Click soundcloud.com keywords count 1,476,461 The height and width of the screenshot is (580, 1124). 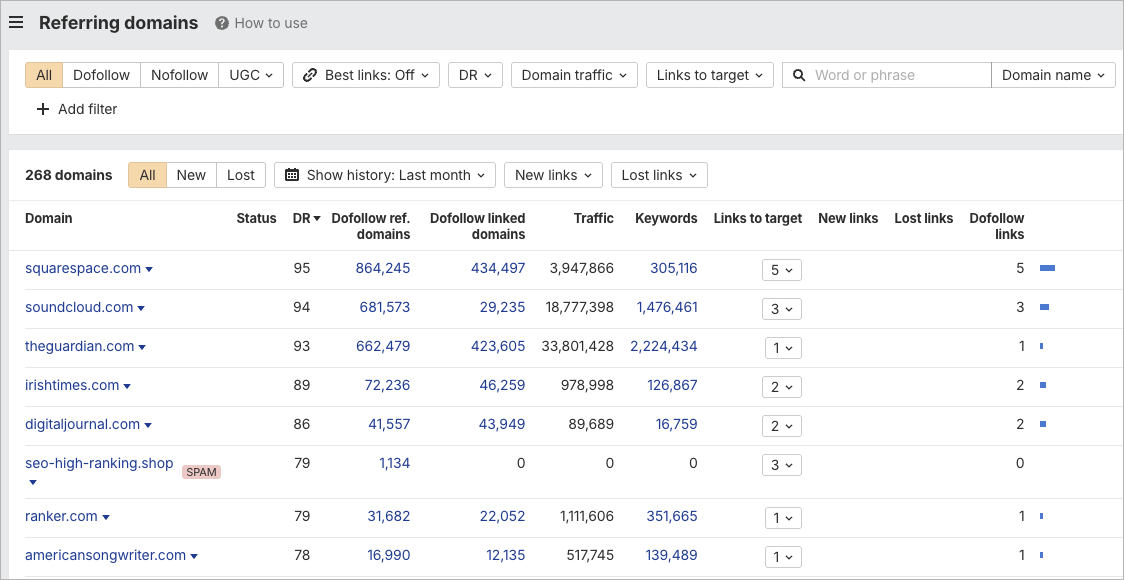[667, 307]
